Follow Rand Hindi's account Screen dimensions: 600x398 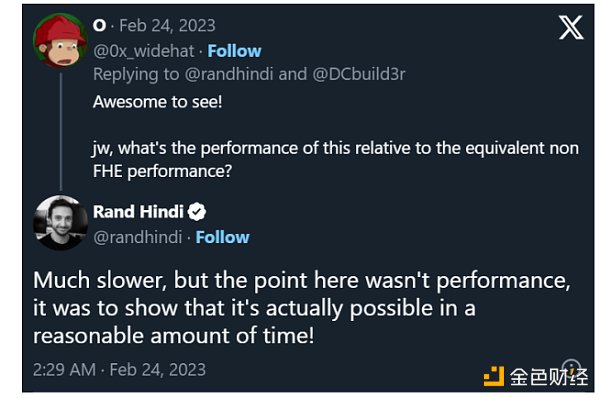coord(222,237)
